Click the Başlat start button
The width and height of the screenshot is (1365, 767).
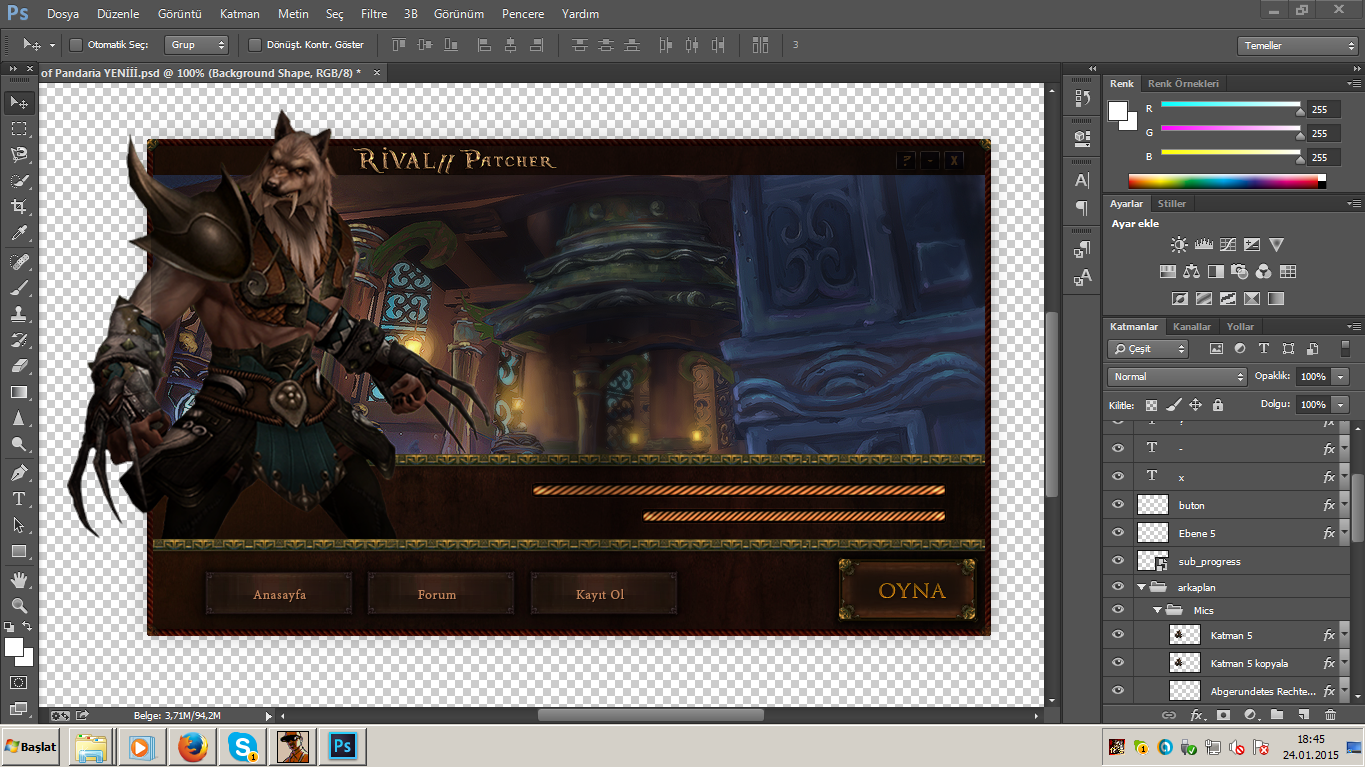(32, 747)
